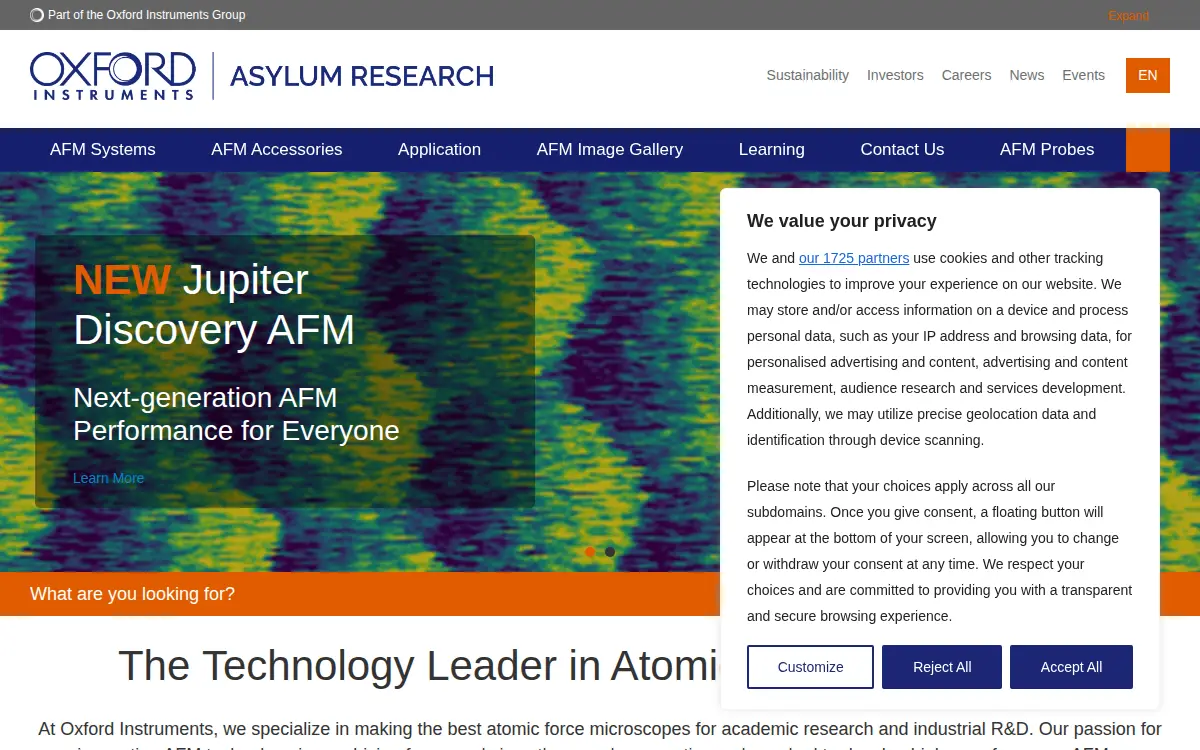Select the second dark carousel dot
Image resolution: width=1200 pixels, height=750 pixels.
point(610,552)
